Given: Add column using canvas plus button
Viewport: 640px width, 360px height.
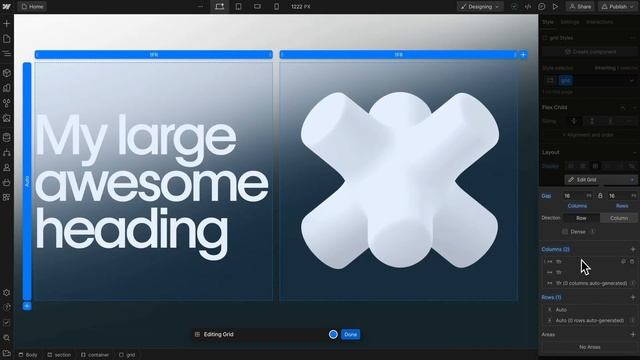Looking at the screenshot, I should pos(523,54).
